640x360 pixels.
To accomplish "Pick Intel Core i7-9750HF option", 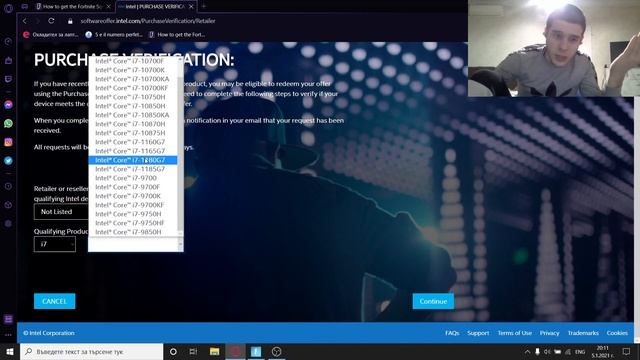I will (133, 222).
